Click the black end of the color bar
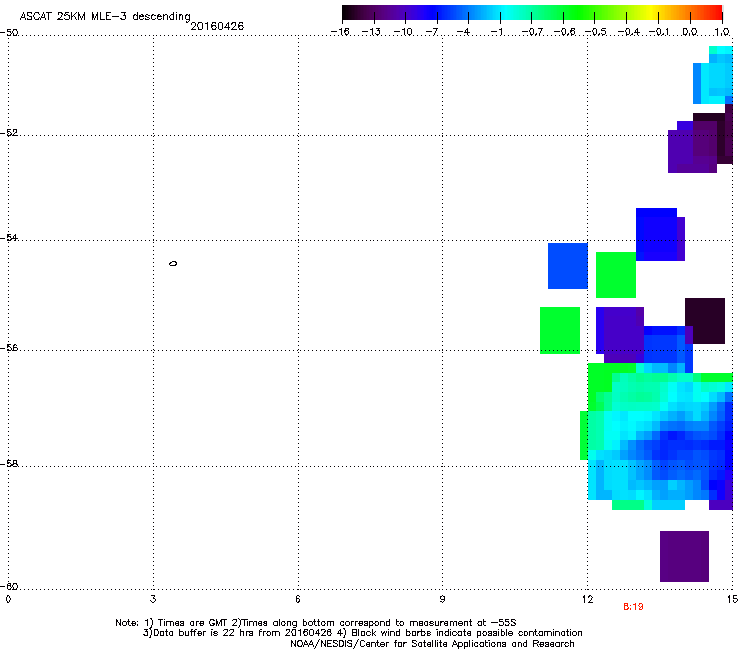 349,13
